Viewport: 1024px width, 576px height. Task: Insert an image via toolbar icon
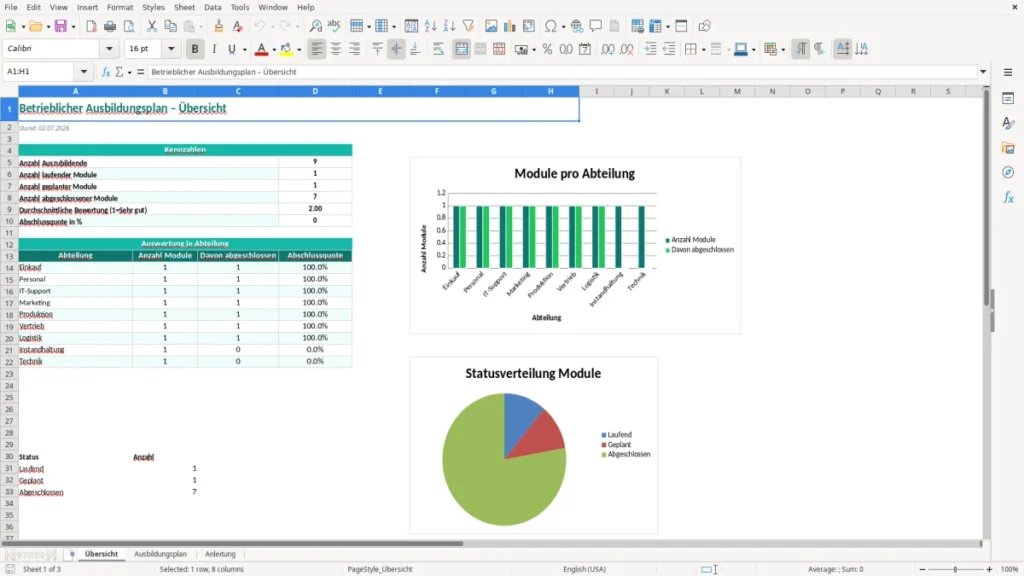pos(491,26)
